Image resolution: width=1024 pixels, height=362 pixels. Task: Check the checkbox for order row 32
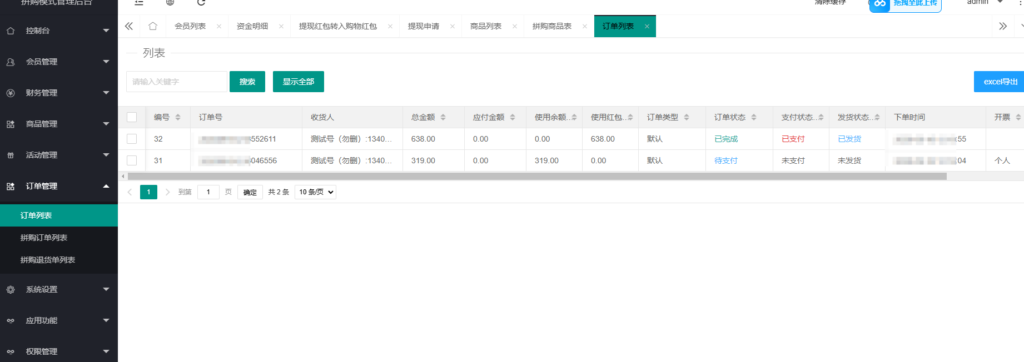[132, 139]
